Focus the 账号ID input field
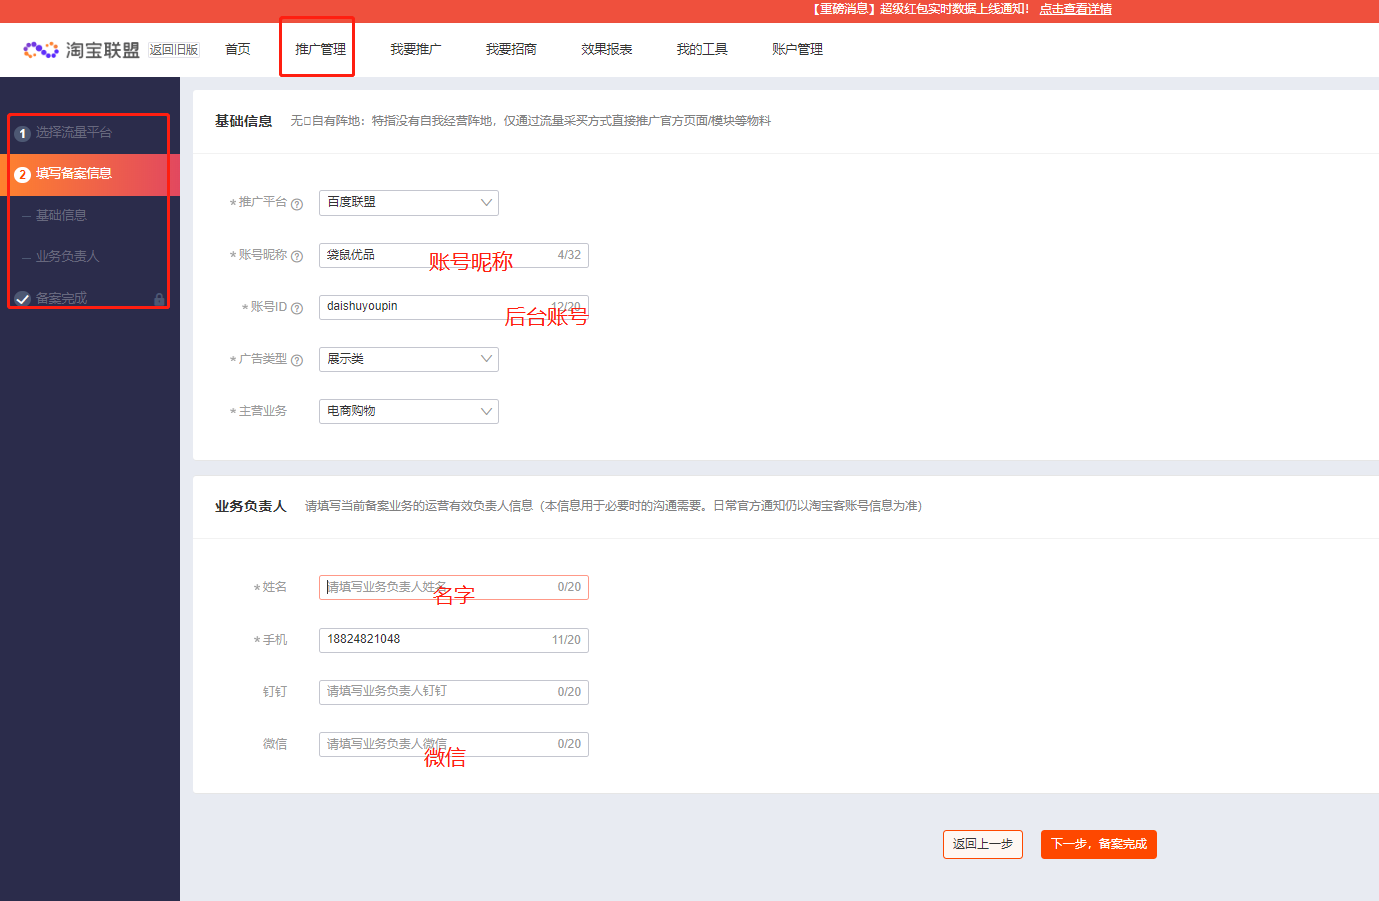Image resolution: width=1379 pixels, height=901 pixels. point(454,307)
